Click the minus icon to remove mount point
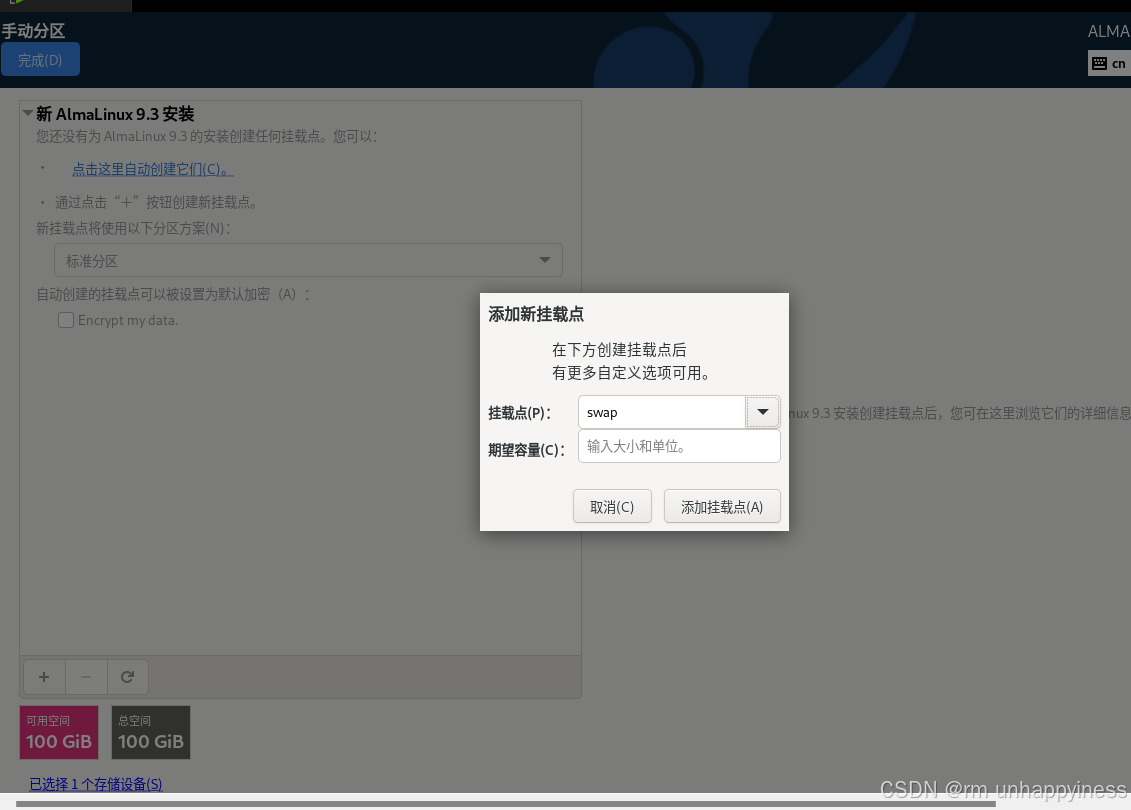The width and height of the screenshot is (1131, 810). click(x=86, y=677)
